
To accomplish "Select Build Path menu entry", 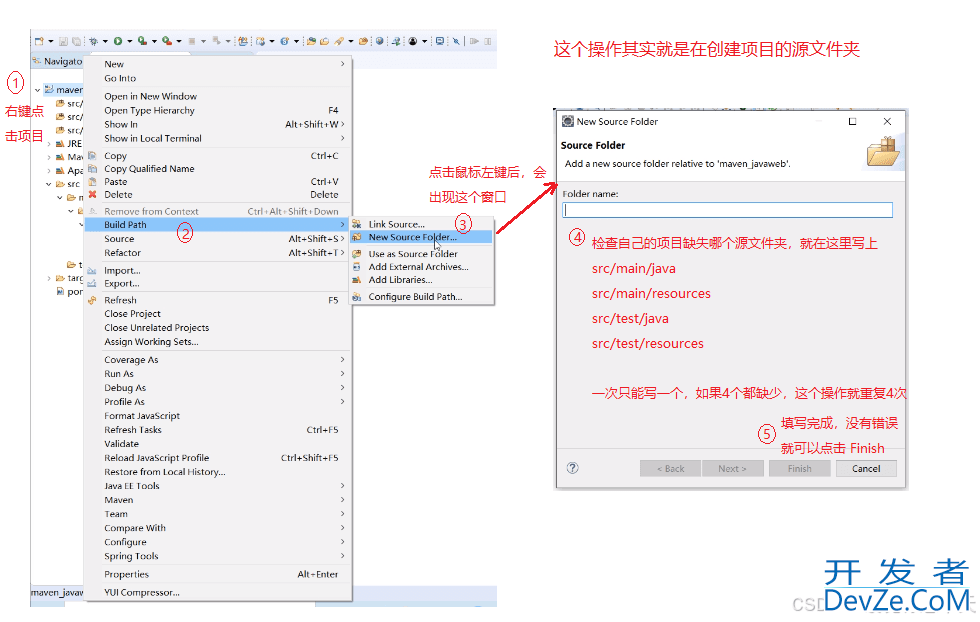I will pyautogui.click(x=218, y=224).
